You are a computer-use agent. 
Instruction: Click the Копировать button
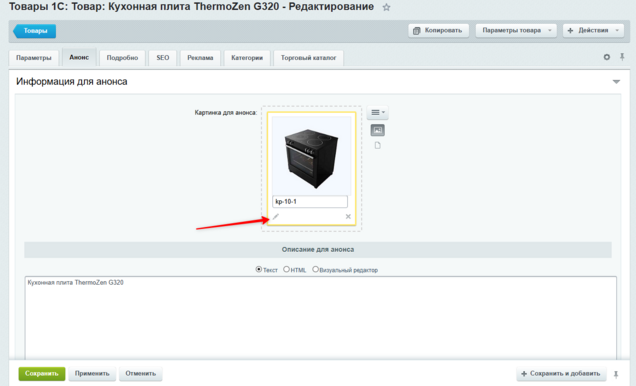click(438, 30)
